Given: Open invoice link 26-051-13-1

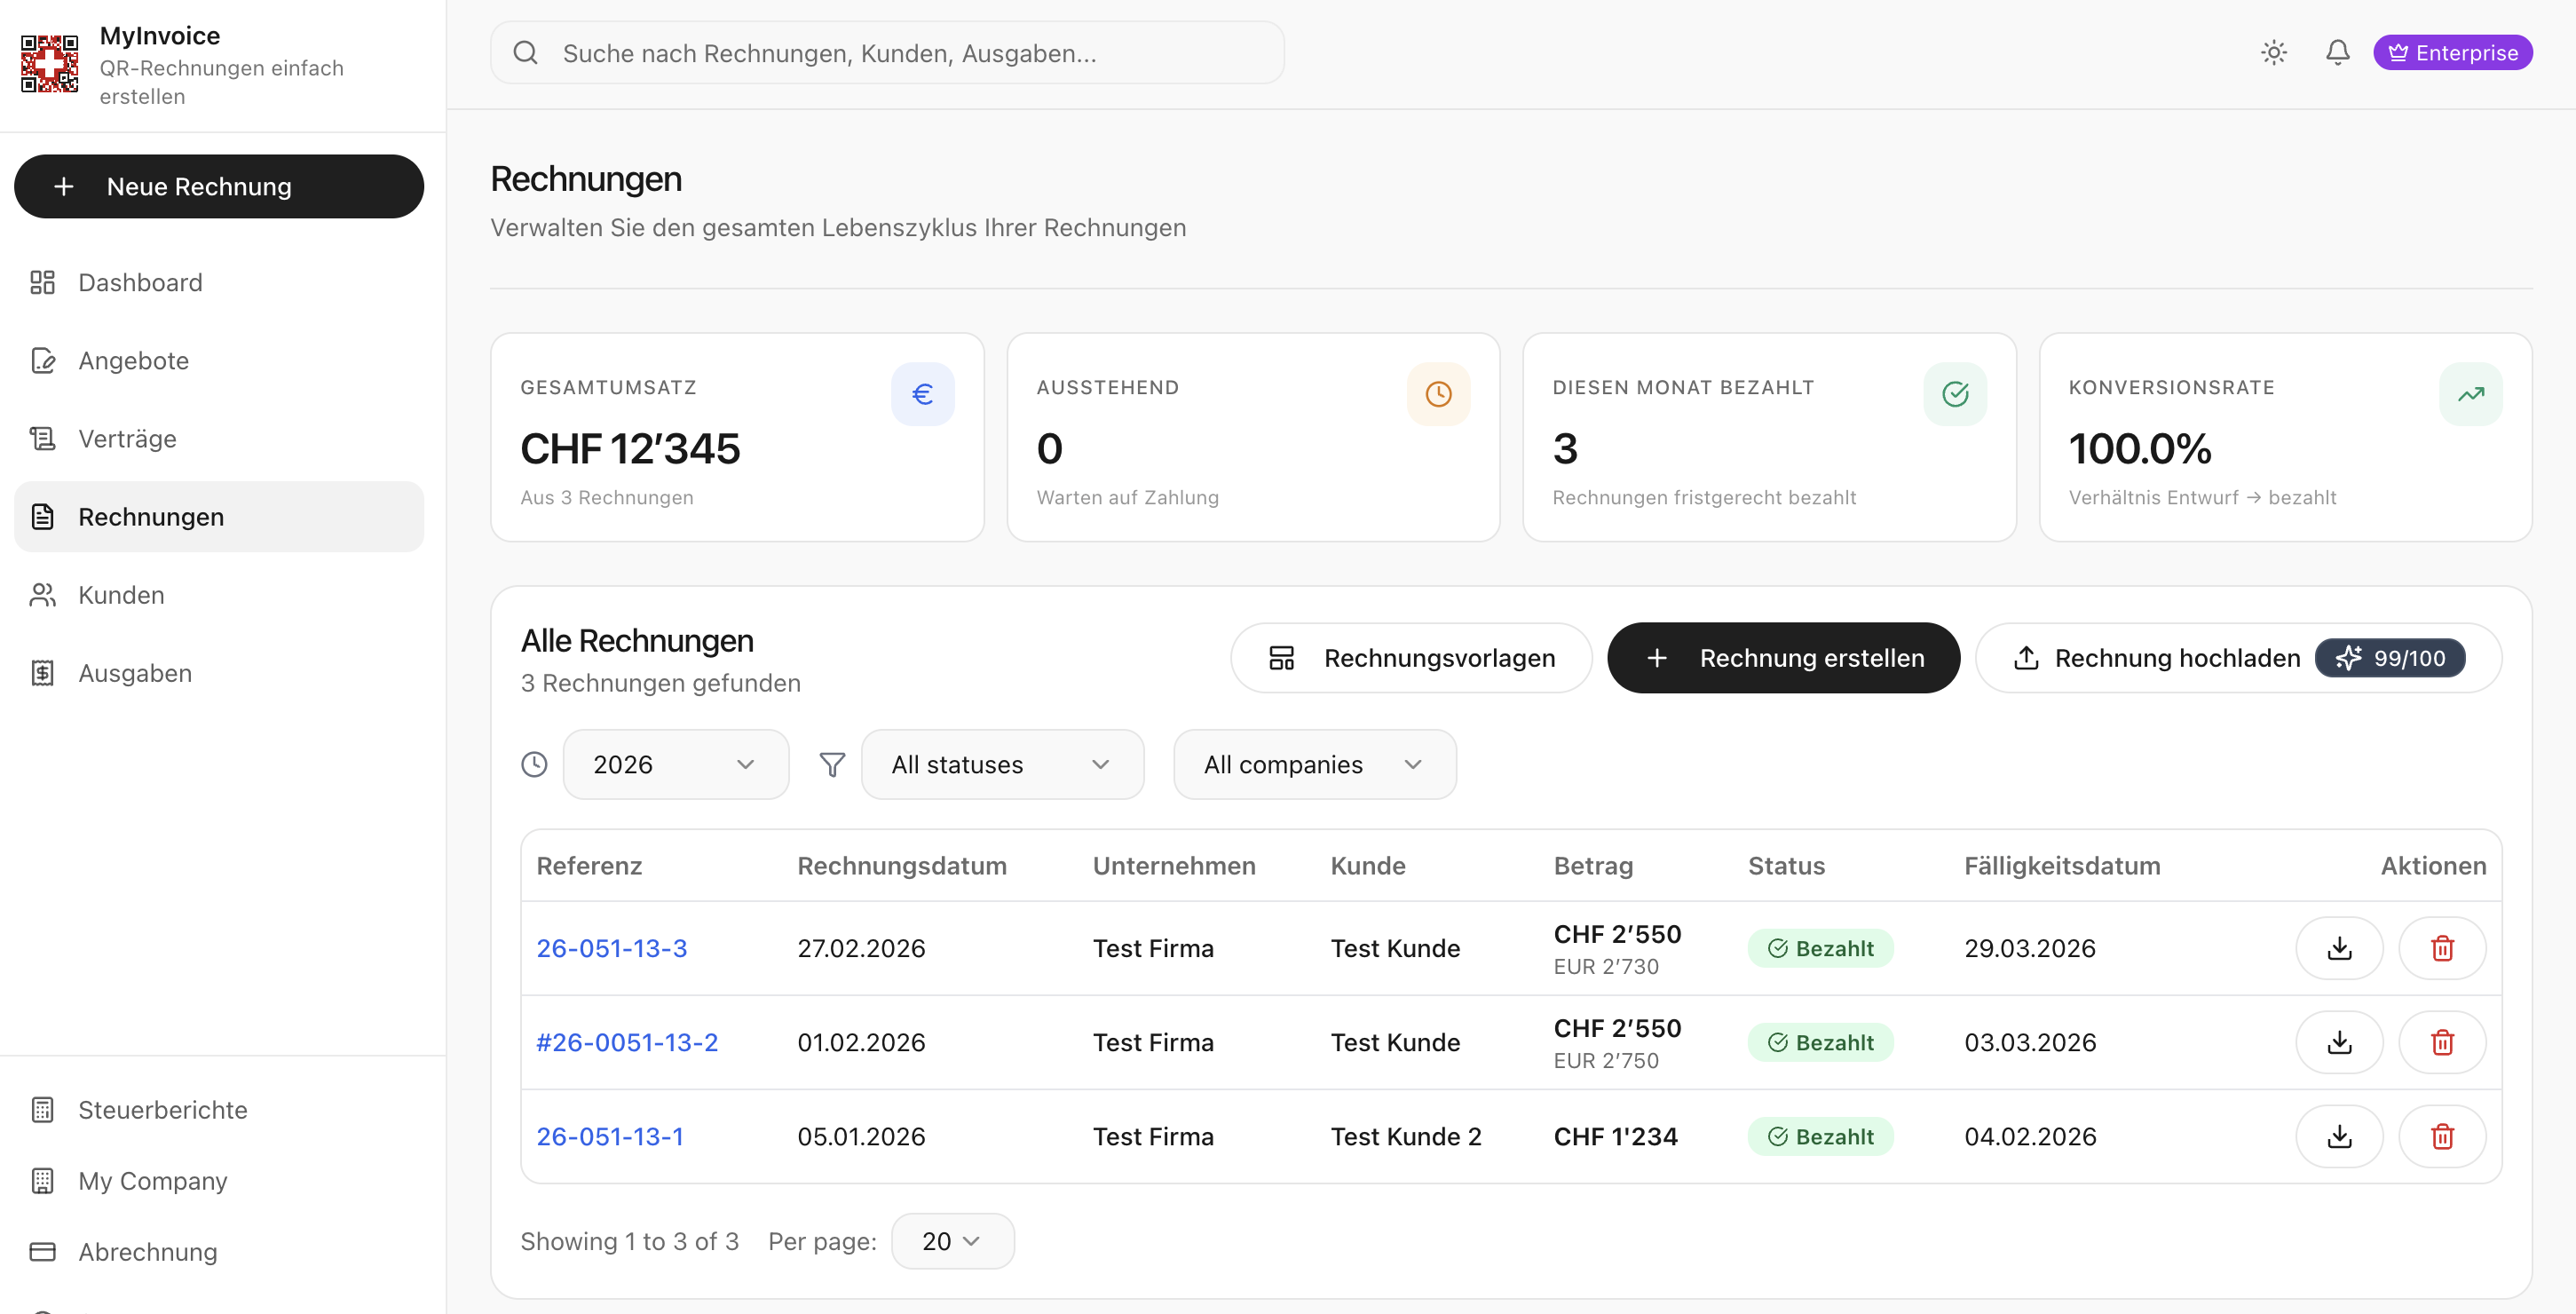Looking at the screenshot, I should (609, 1136).
